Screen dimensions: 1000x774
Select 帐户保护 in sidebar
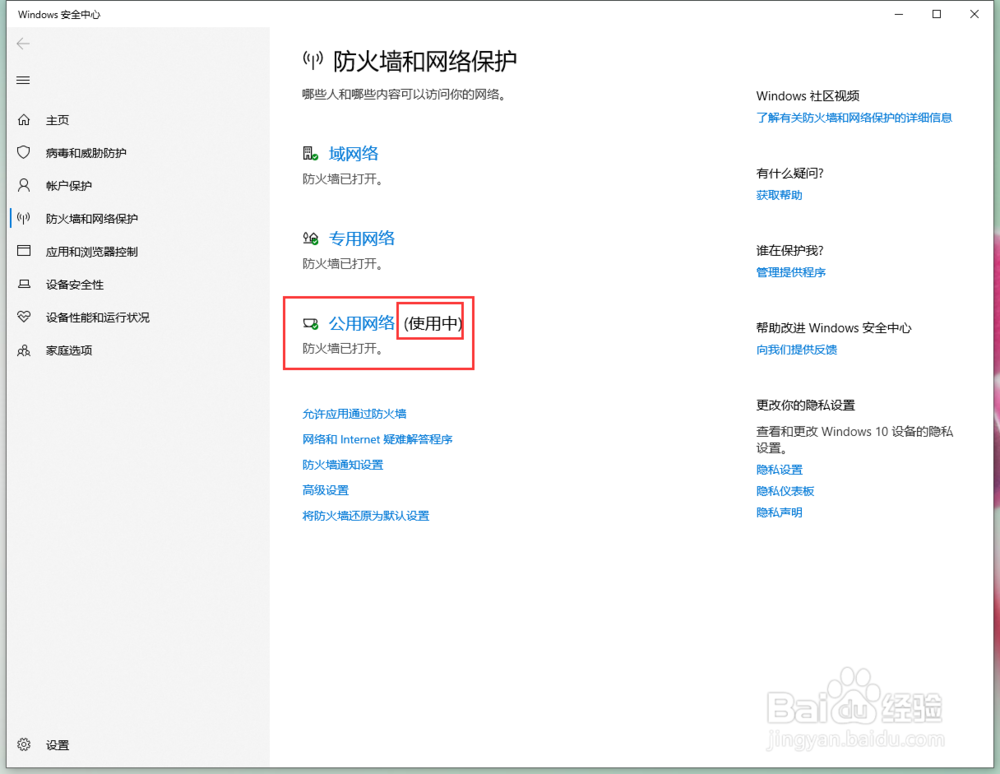click(x=69, y=186)
